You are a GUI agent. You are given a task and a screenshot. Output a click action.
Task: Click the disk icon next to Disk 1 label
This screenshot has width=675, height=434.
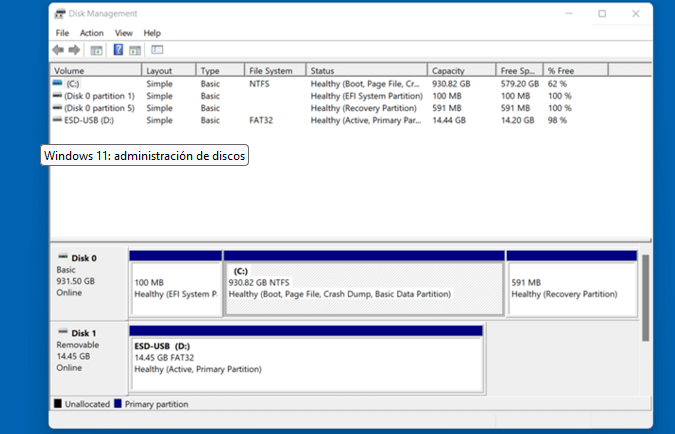(x=63, y=332)
